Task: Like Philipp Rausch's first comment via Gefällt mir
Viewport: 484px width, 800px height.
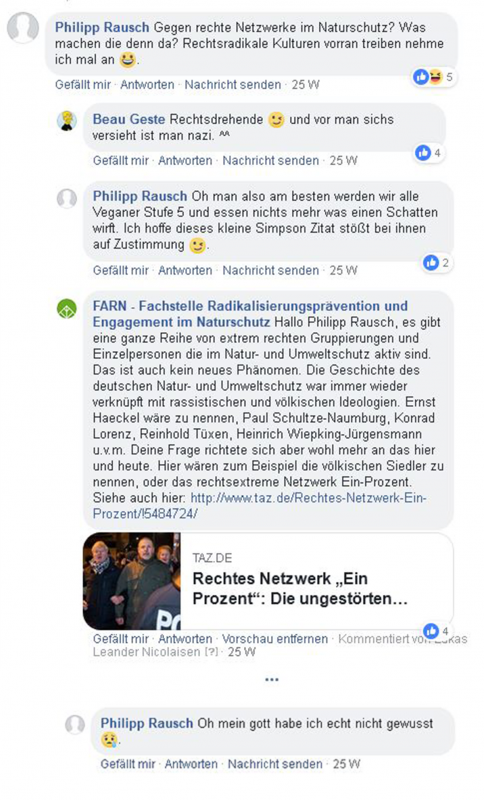Action: point(83,85)
